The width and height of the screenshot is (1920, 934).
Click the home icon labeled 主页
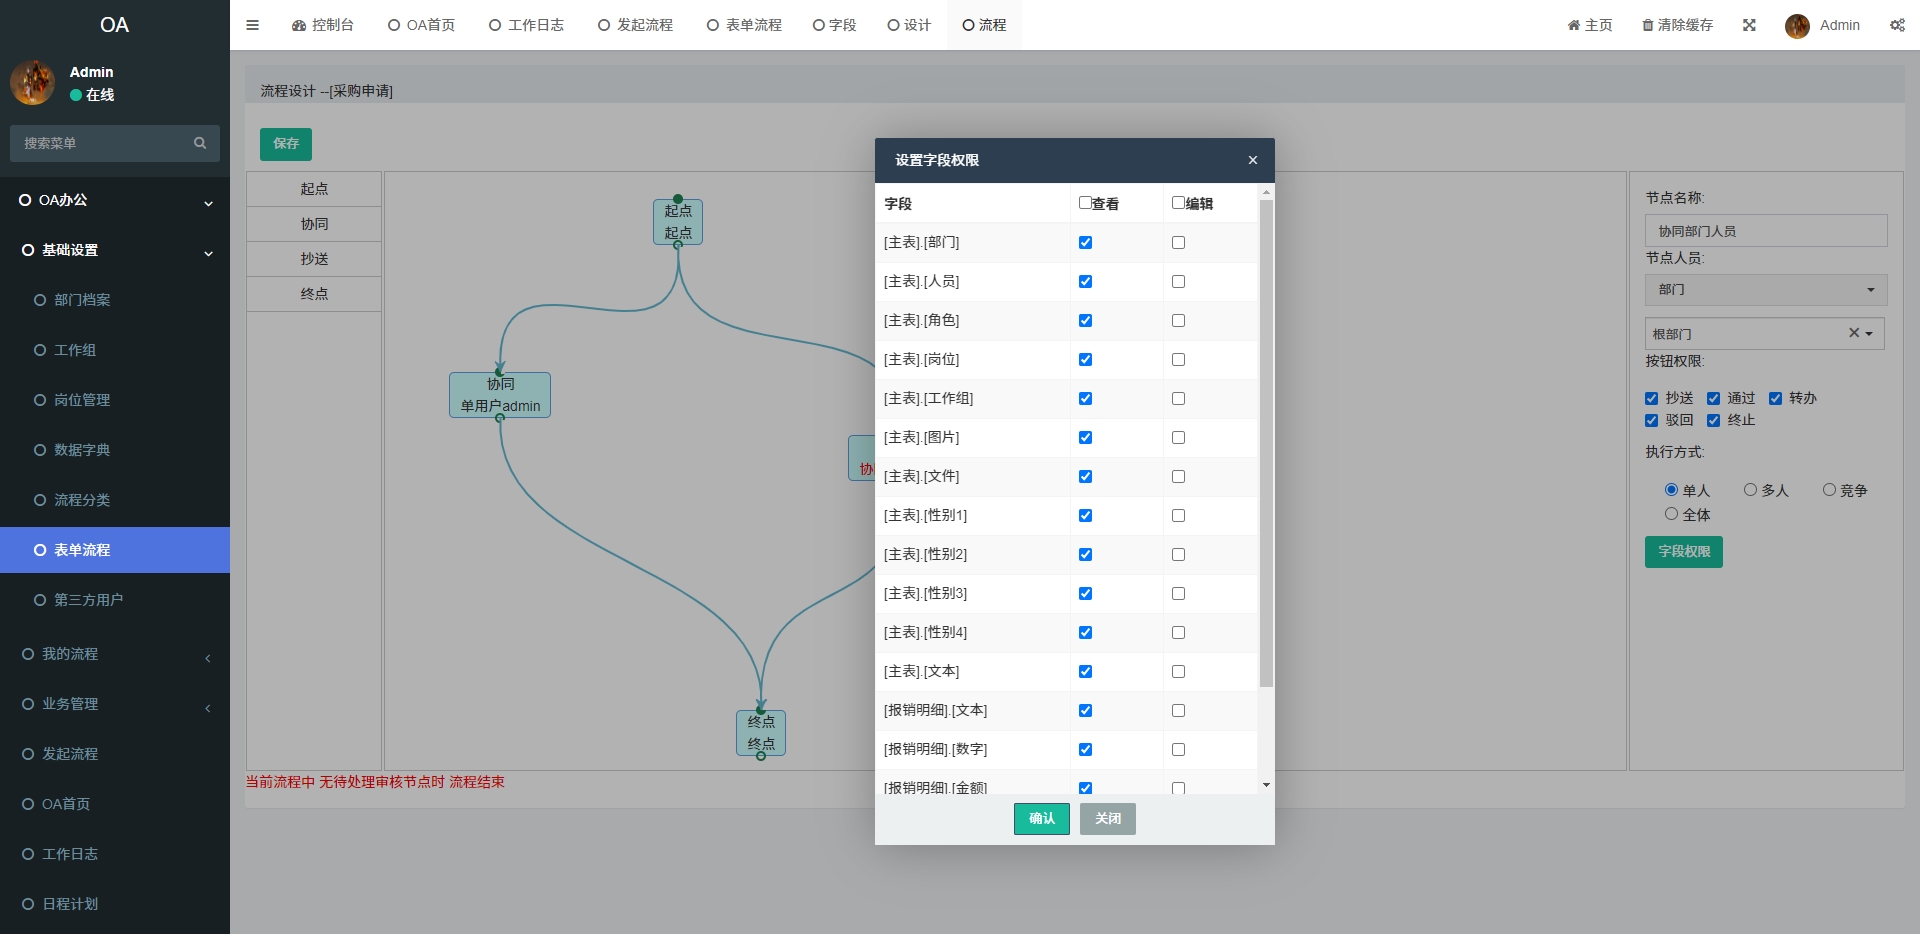(1574, 25)
